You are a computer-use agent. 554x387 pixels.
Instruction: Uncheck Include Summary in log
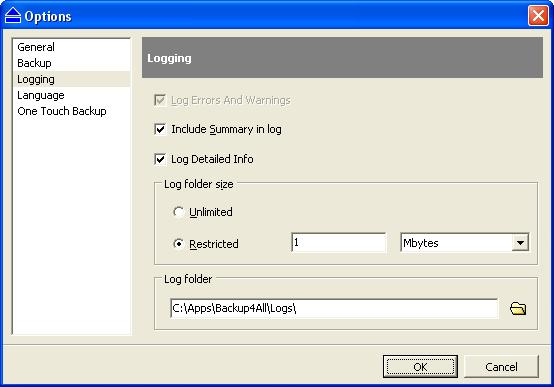coord(160,129)
